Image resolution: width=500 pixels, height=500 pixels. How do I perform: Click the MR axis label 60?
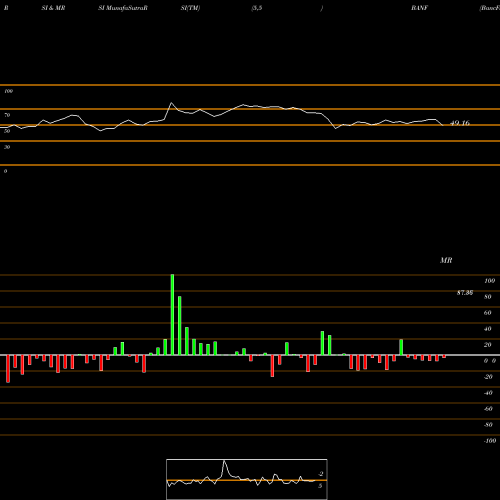point(487,313)
